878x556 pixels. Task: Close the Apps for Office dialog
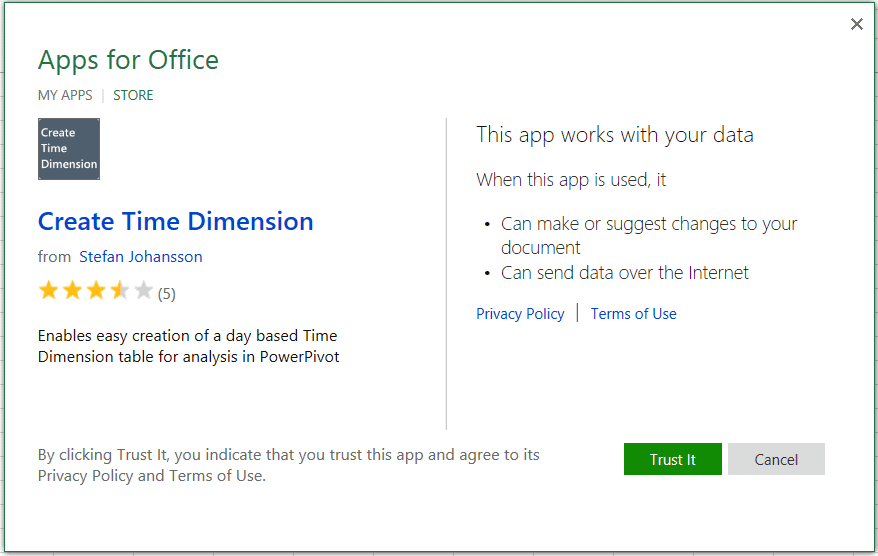856,25
